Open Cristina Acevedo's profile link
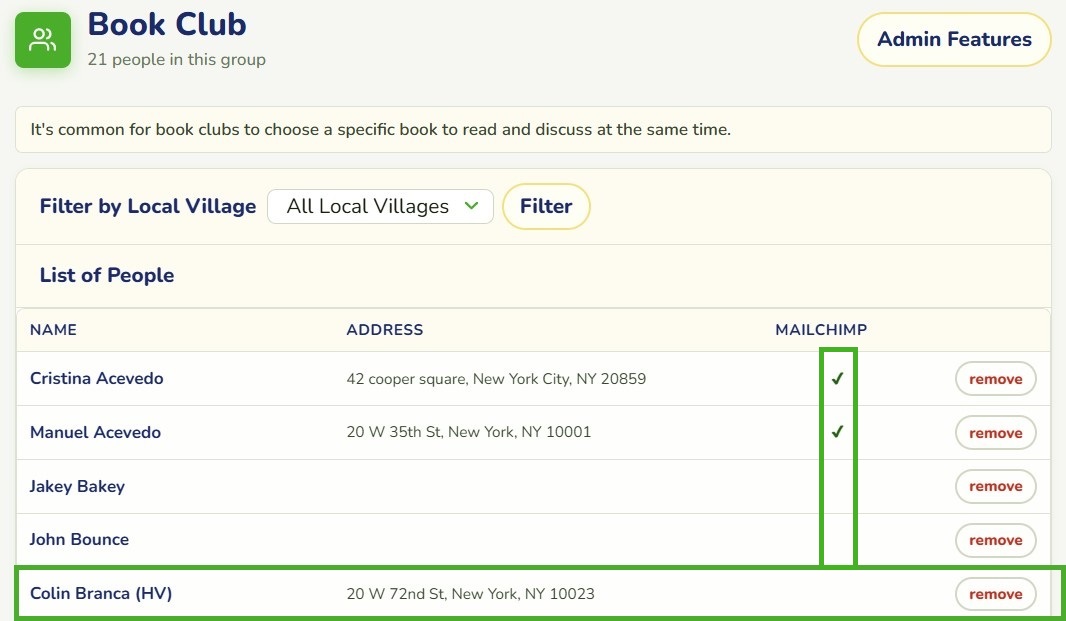The image size is (1066, 621). click(97, 378)
